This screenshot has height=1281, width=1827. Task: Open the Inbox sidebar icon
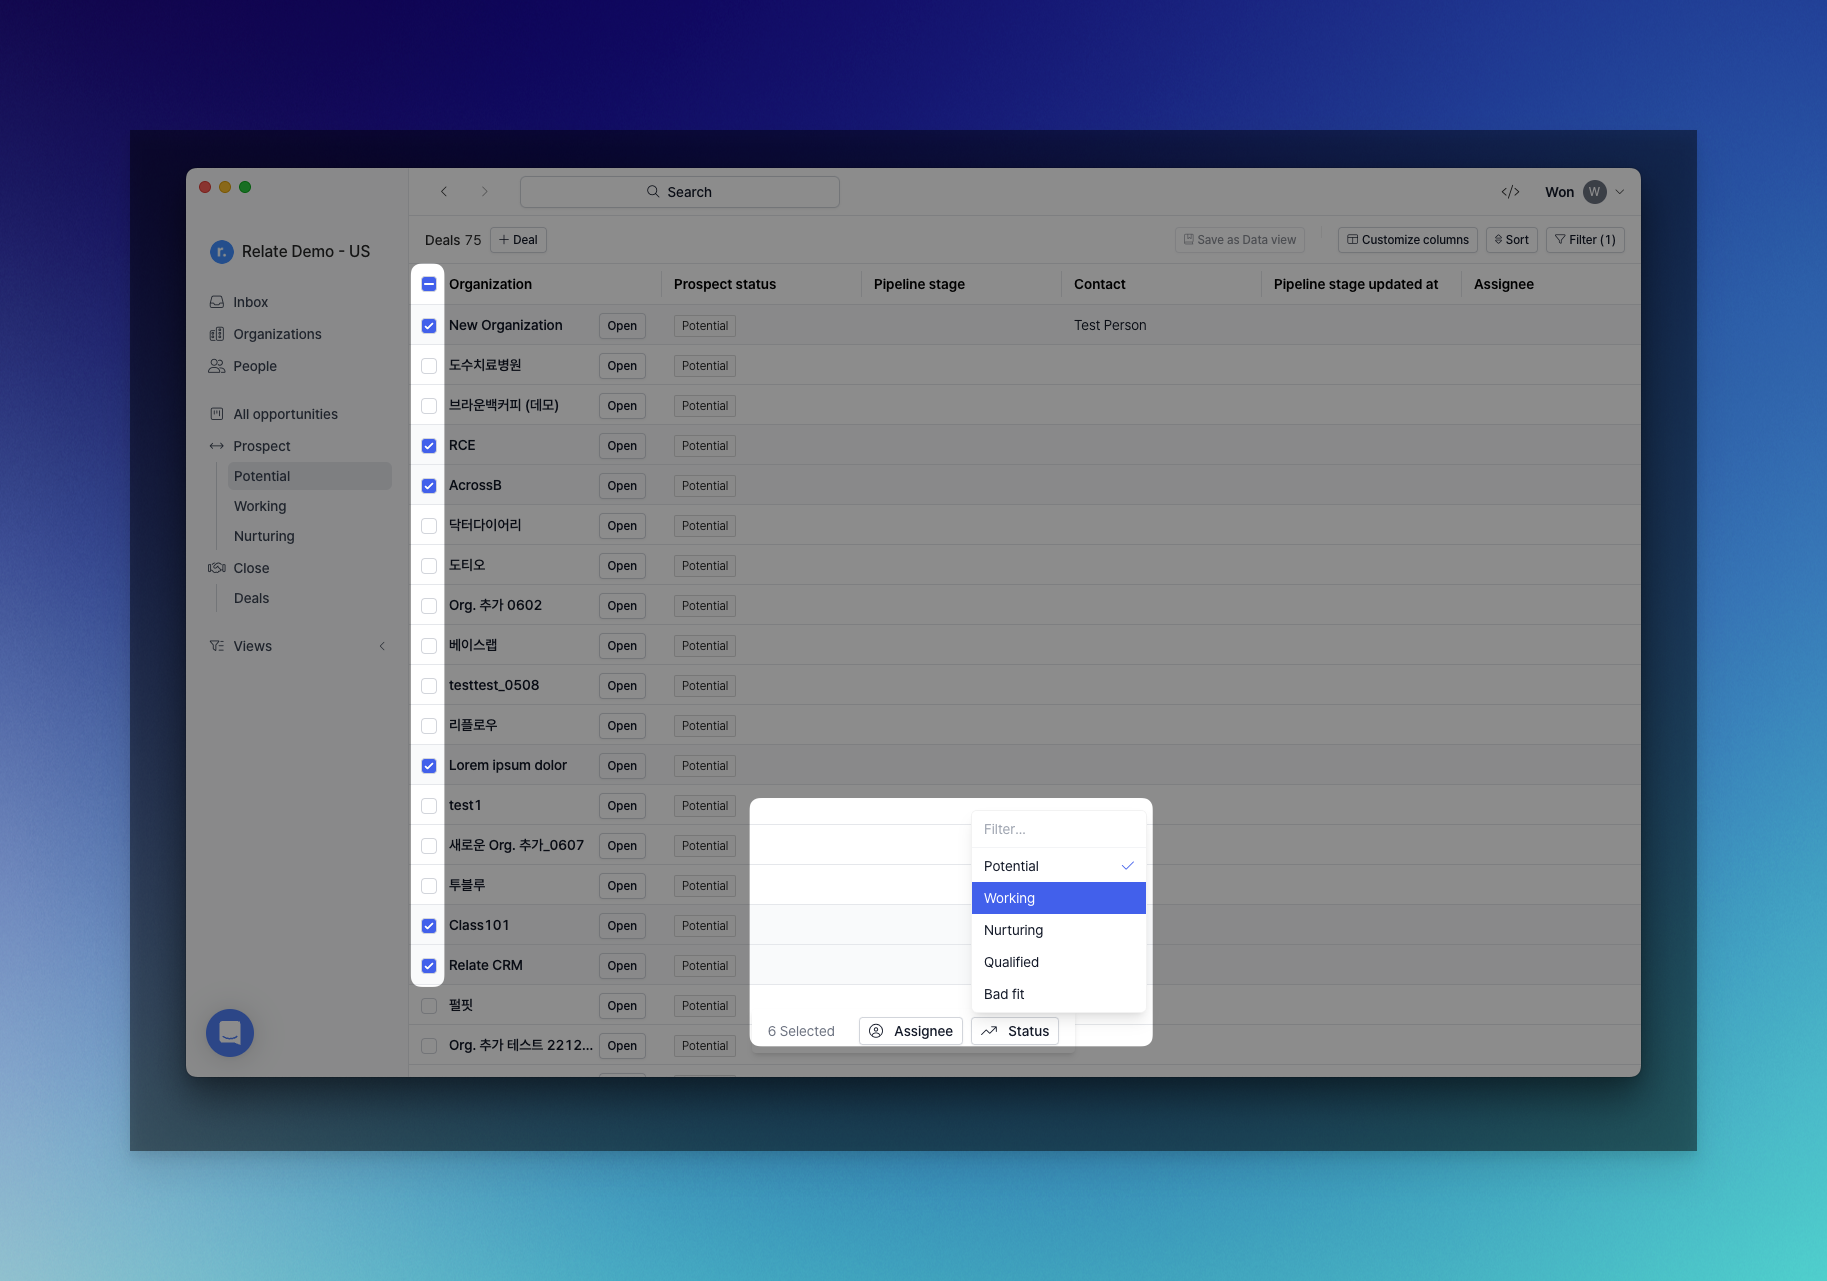(216, 302)
